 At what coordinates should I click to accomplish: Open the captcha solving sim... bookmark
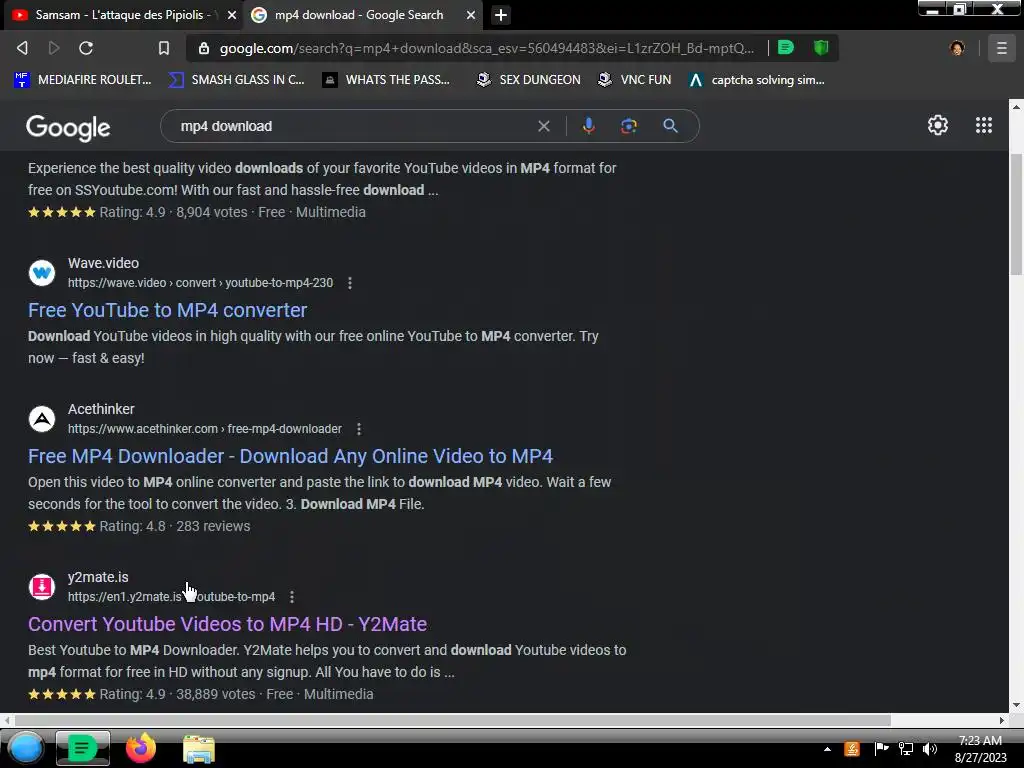coord(757,80)
